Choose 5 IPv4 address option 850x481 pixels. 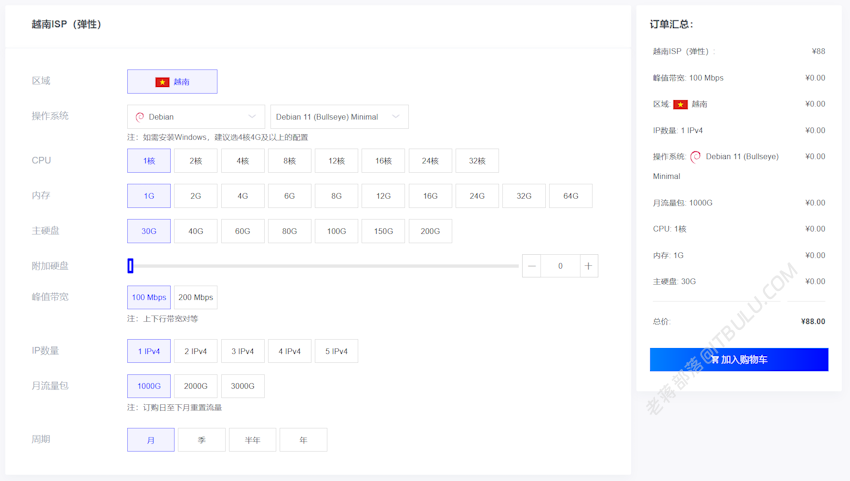tap(336, 351)
